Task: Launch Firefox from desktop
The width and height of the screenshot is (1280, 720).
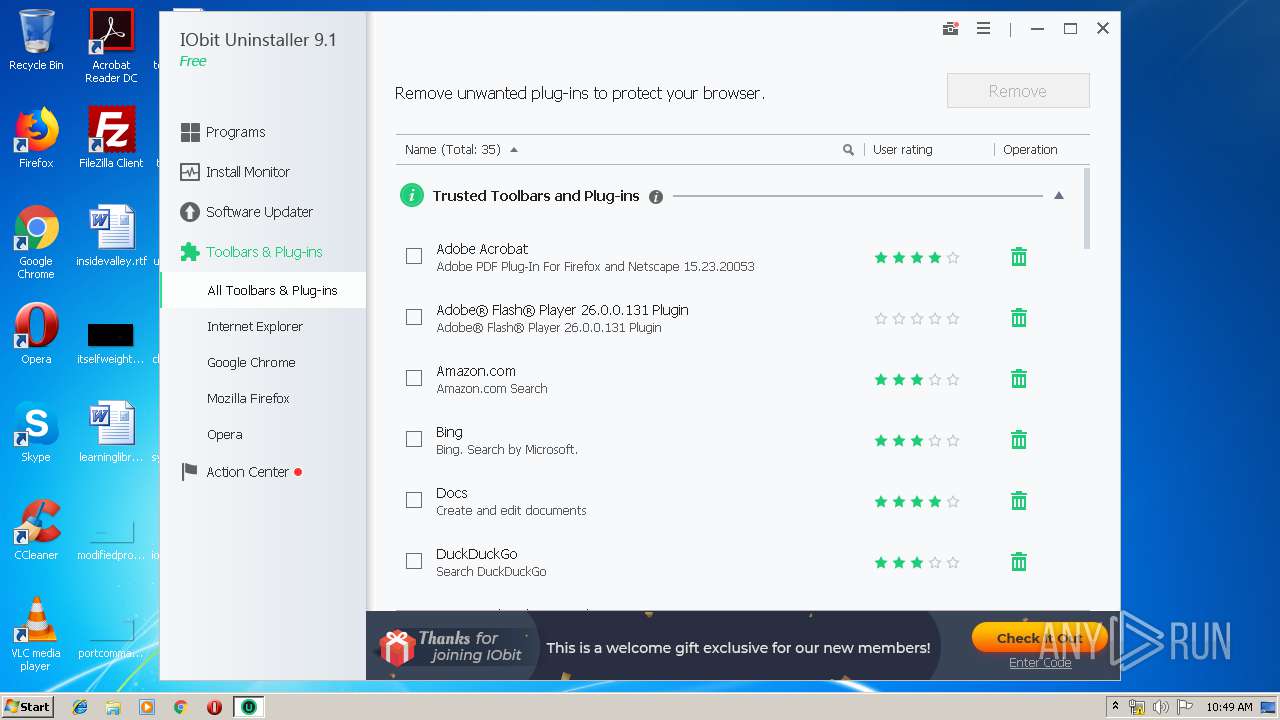Action: coord(36,138)
